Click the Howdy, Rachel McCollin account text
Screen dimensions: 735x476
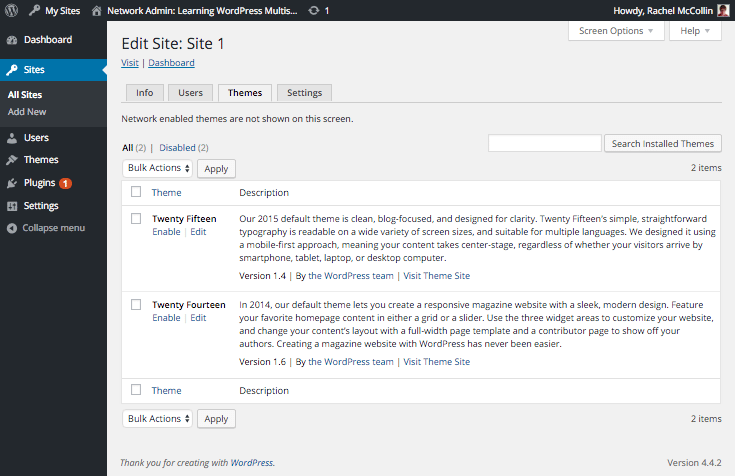pyautogui.click(x=663, y=10)
